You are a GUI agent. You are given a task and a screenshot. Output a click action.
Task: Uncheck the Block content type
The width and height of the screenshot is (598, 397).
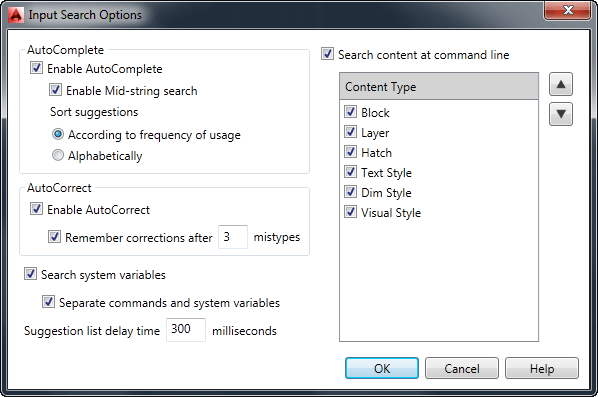[350, 112]
